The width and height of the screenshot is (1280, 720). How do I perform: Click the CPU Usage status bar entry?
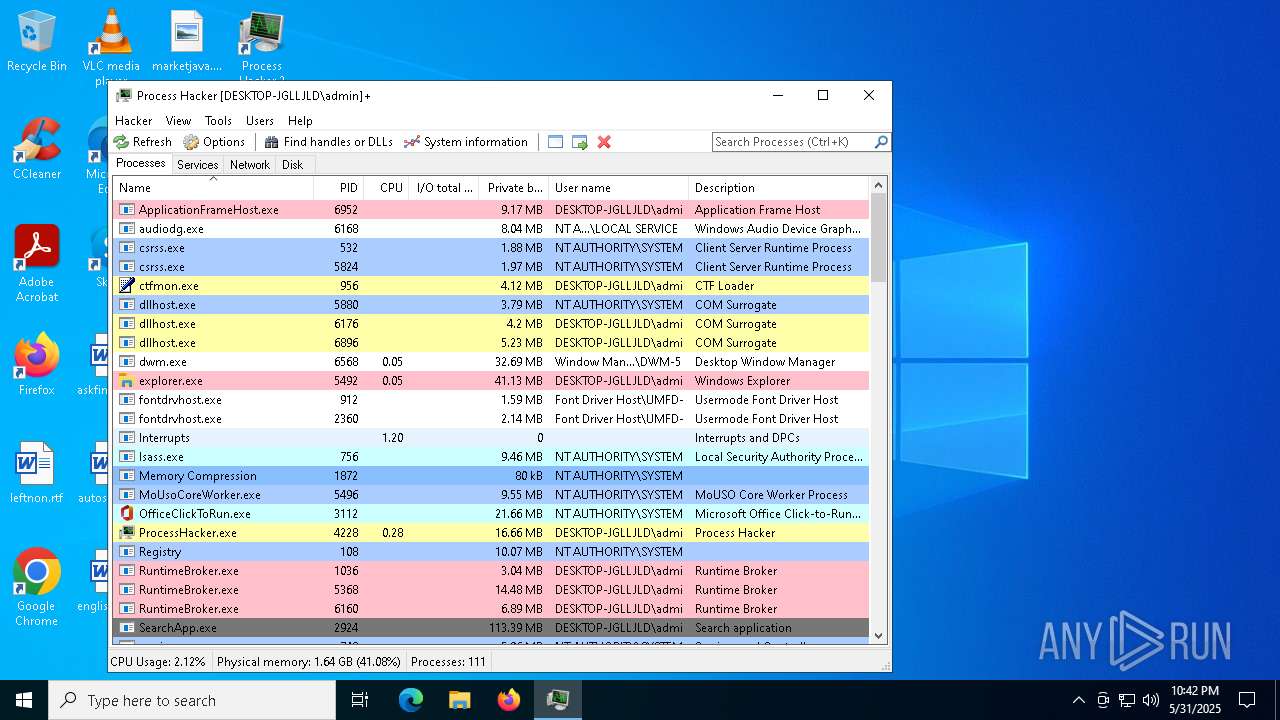click(158, 662)
